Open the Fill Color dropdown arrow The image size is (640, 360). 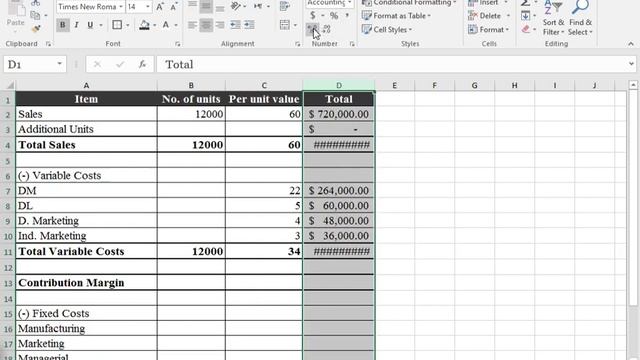coord(154,25)
